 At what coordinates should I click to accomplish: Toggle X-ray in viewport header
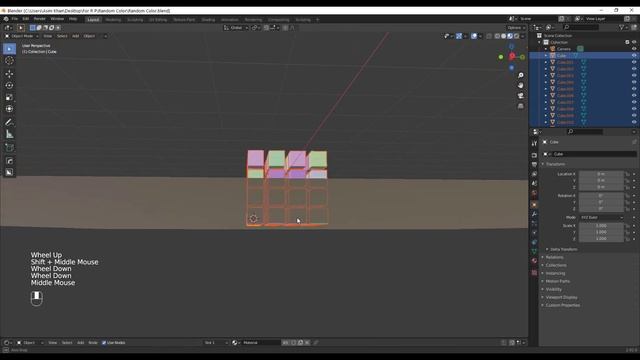(489, 36)
